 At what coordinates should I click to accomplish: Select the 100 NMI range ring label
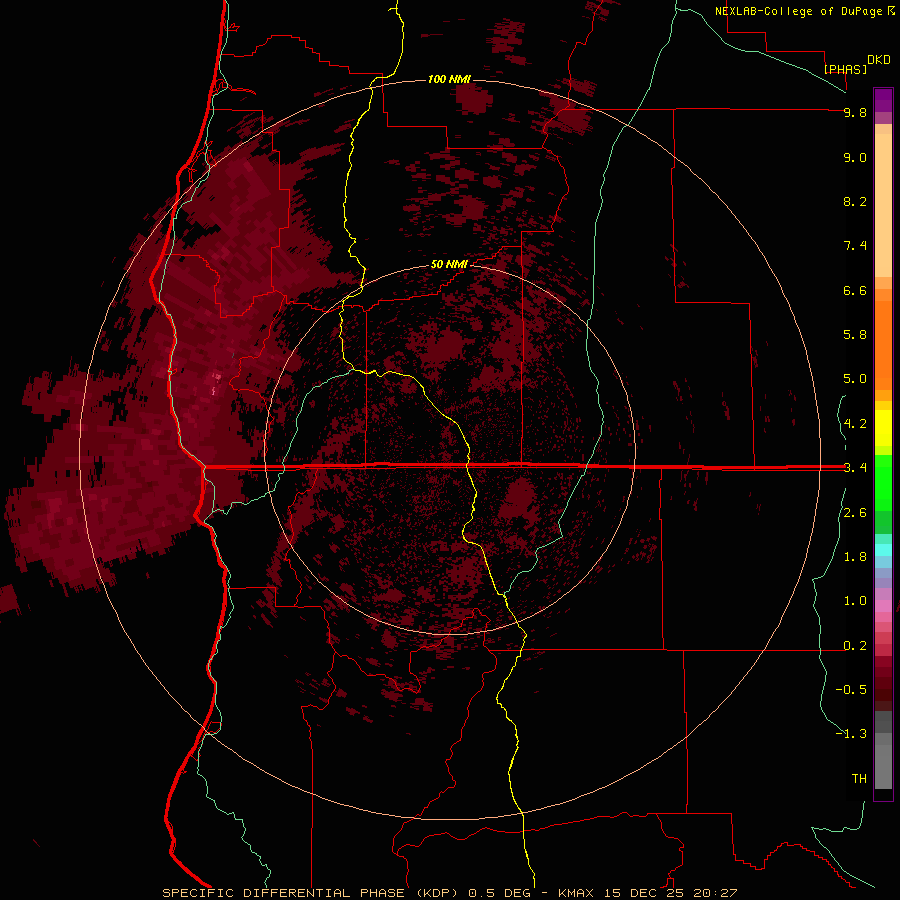pyautogui.click(x=449, y=79)
